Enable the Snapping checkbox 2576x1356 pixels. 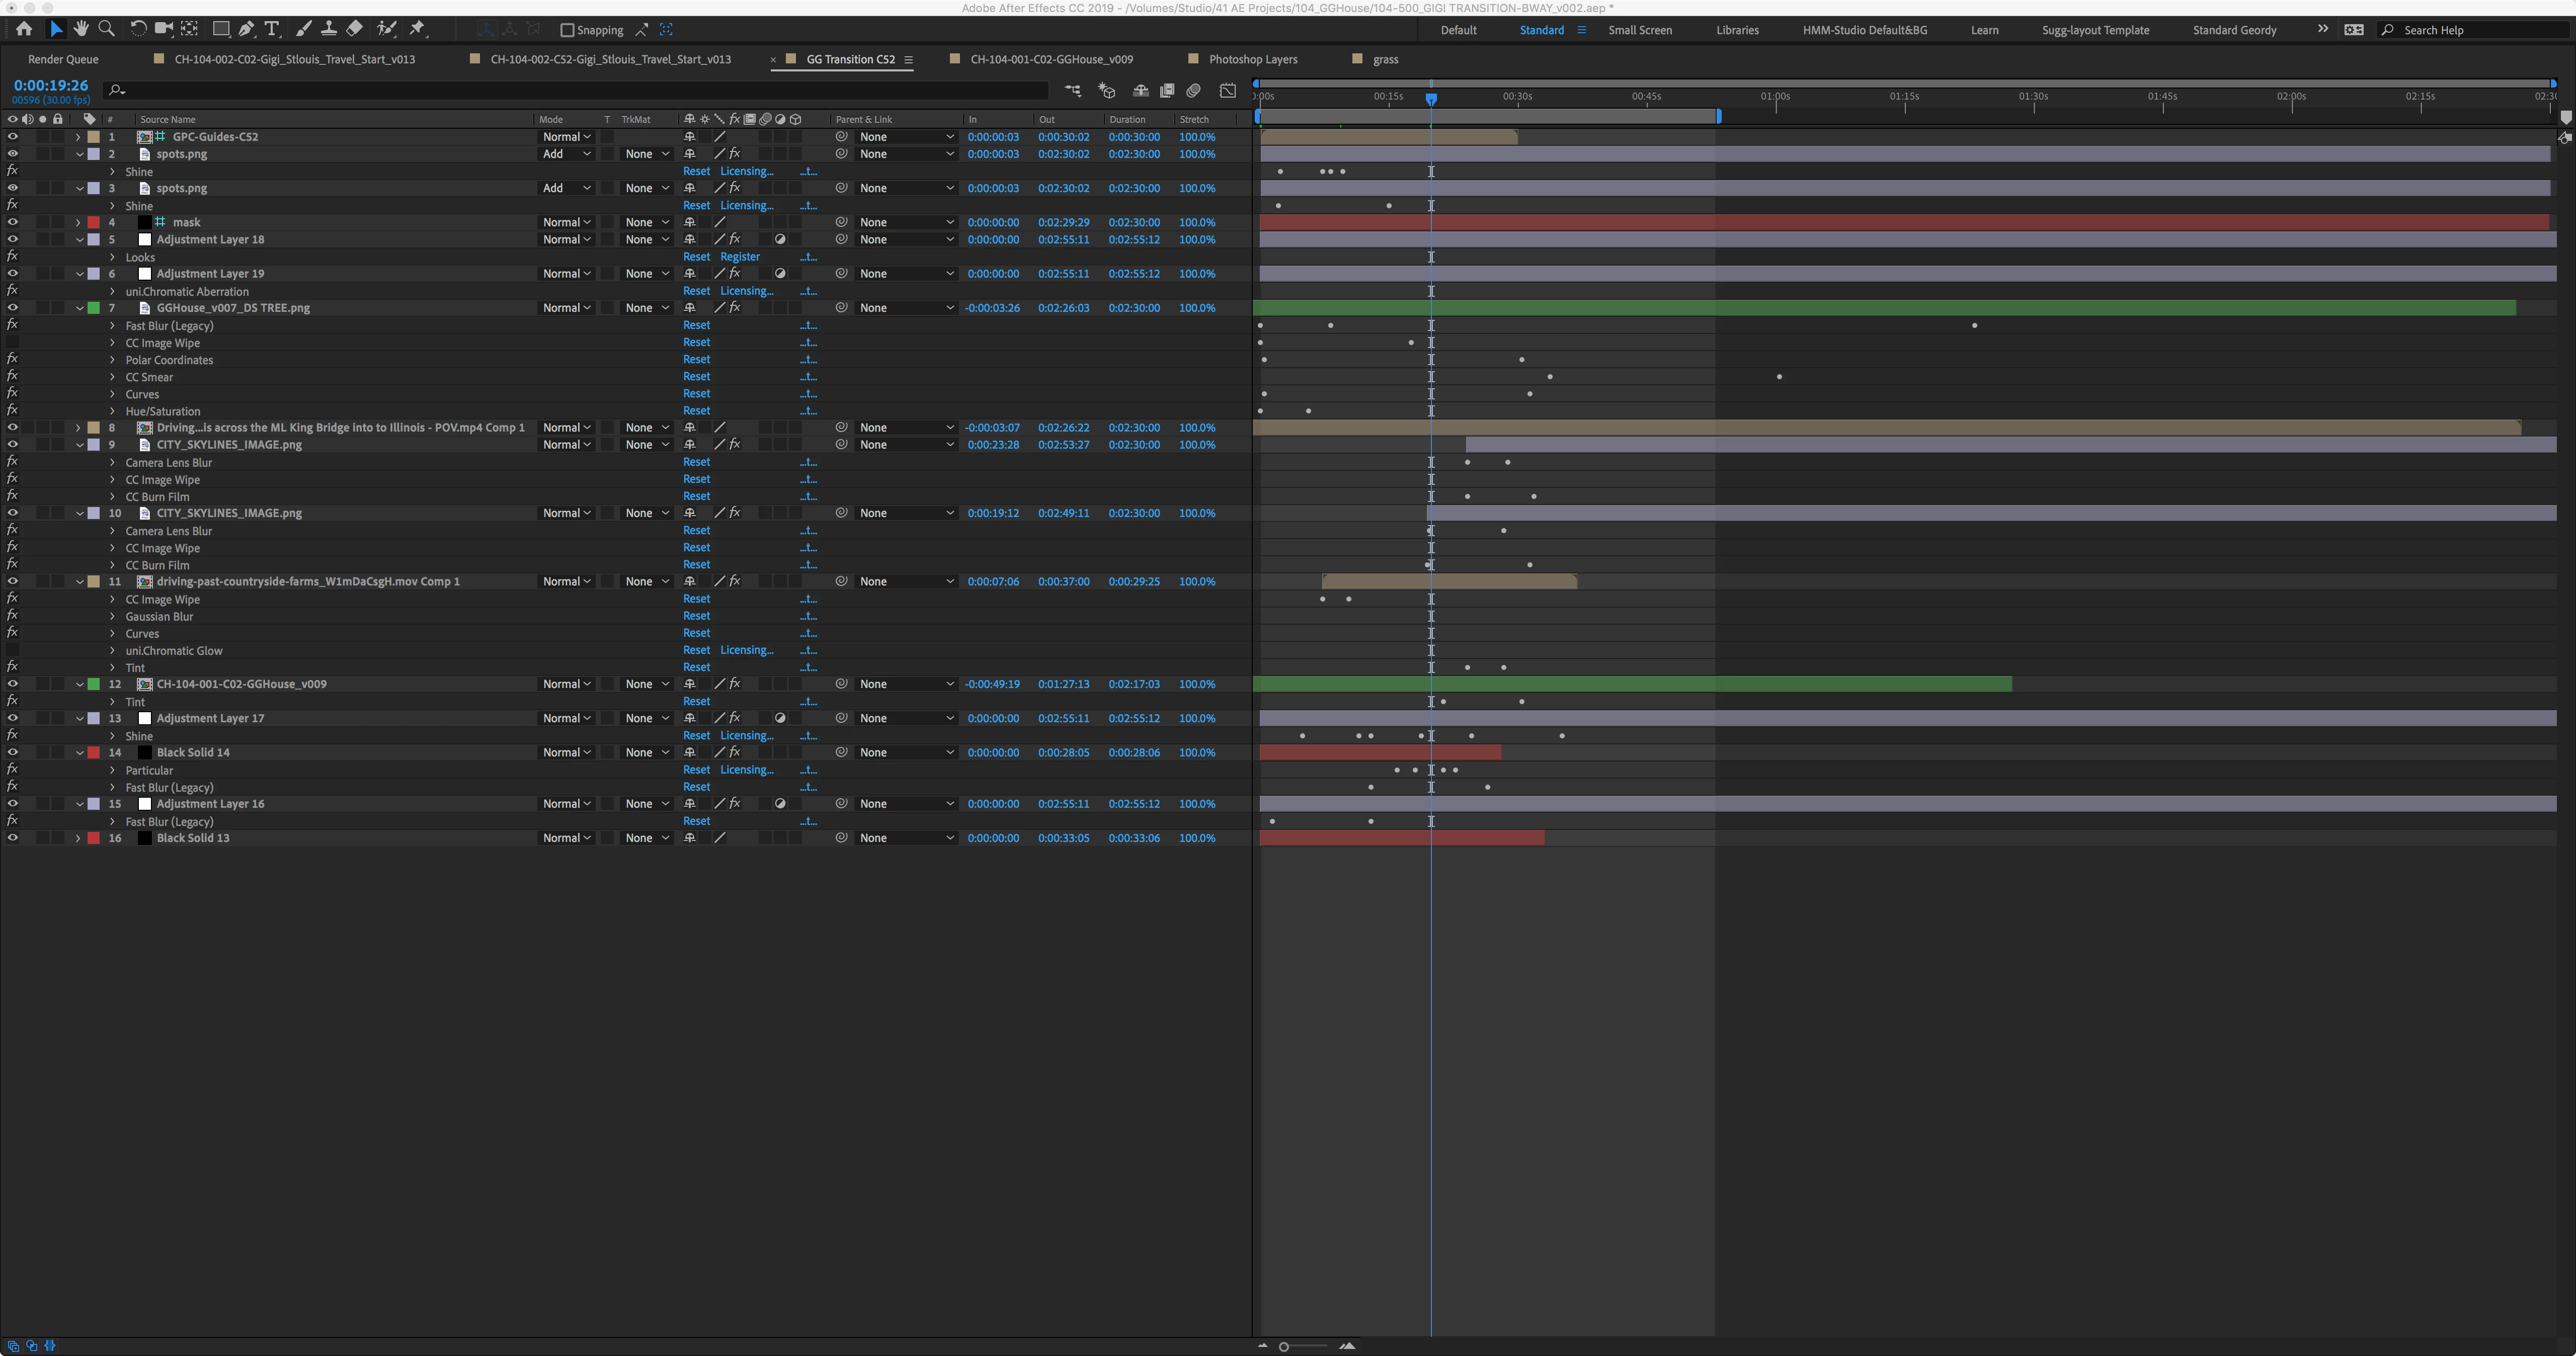pos(567,30)
